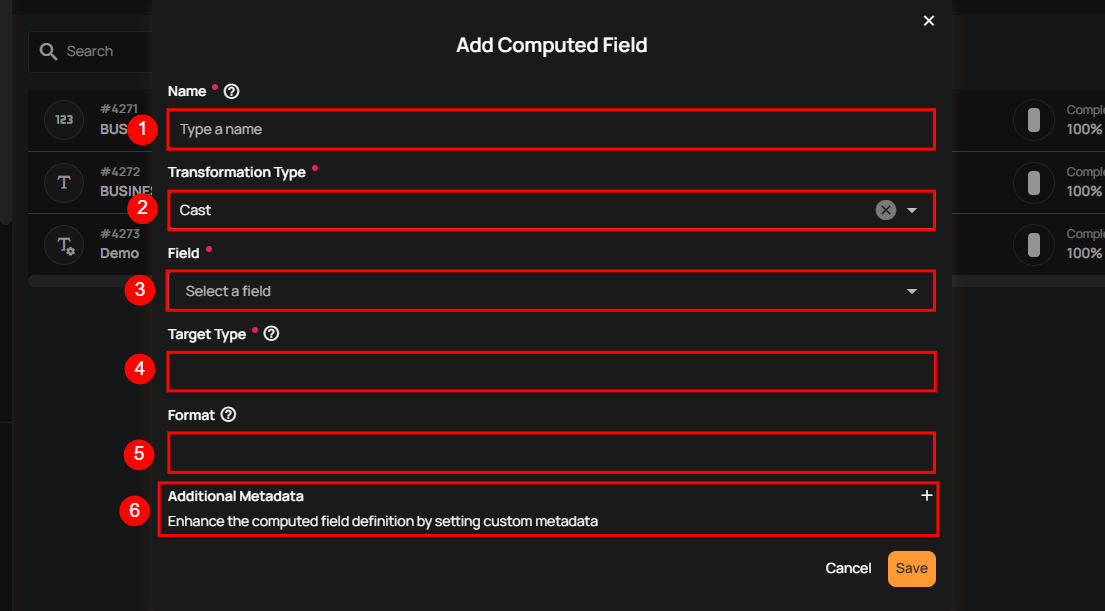Viewport: 1105px width, 611px height.
Task: Open the Transformation Type dropdown arrow
Action: point(912,211)
